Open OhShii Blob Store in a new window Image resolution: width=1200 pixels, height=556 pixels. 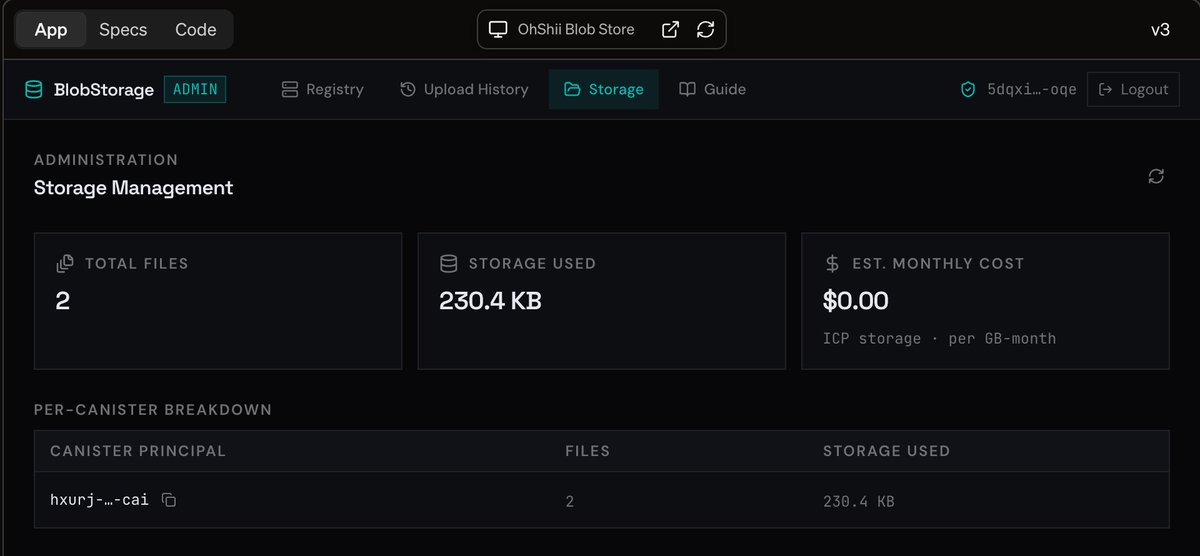coord(671,30)
